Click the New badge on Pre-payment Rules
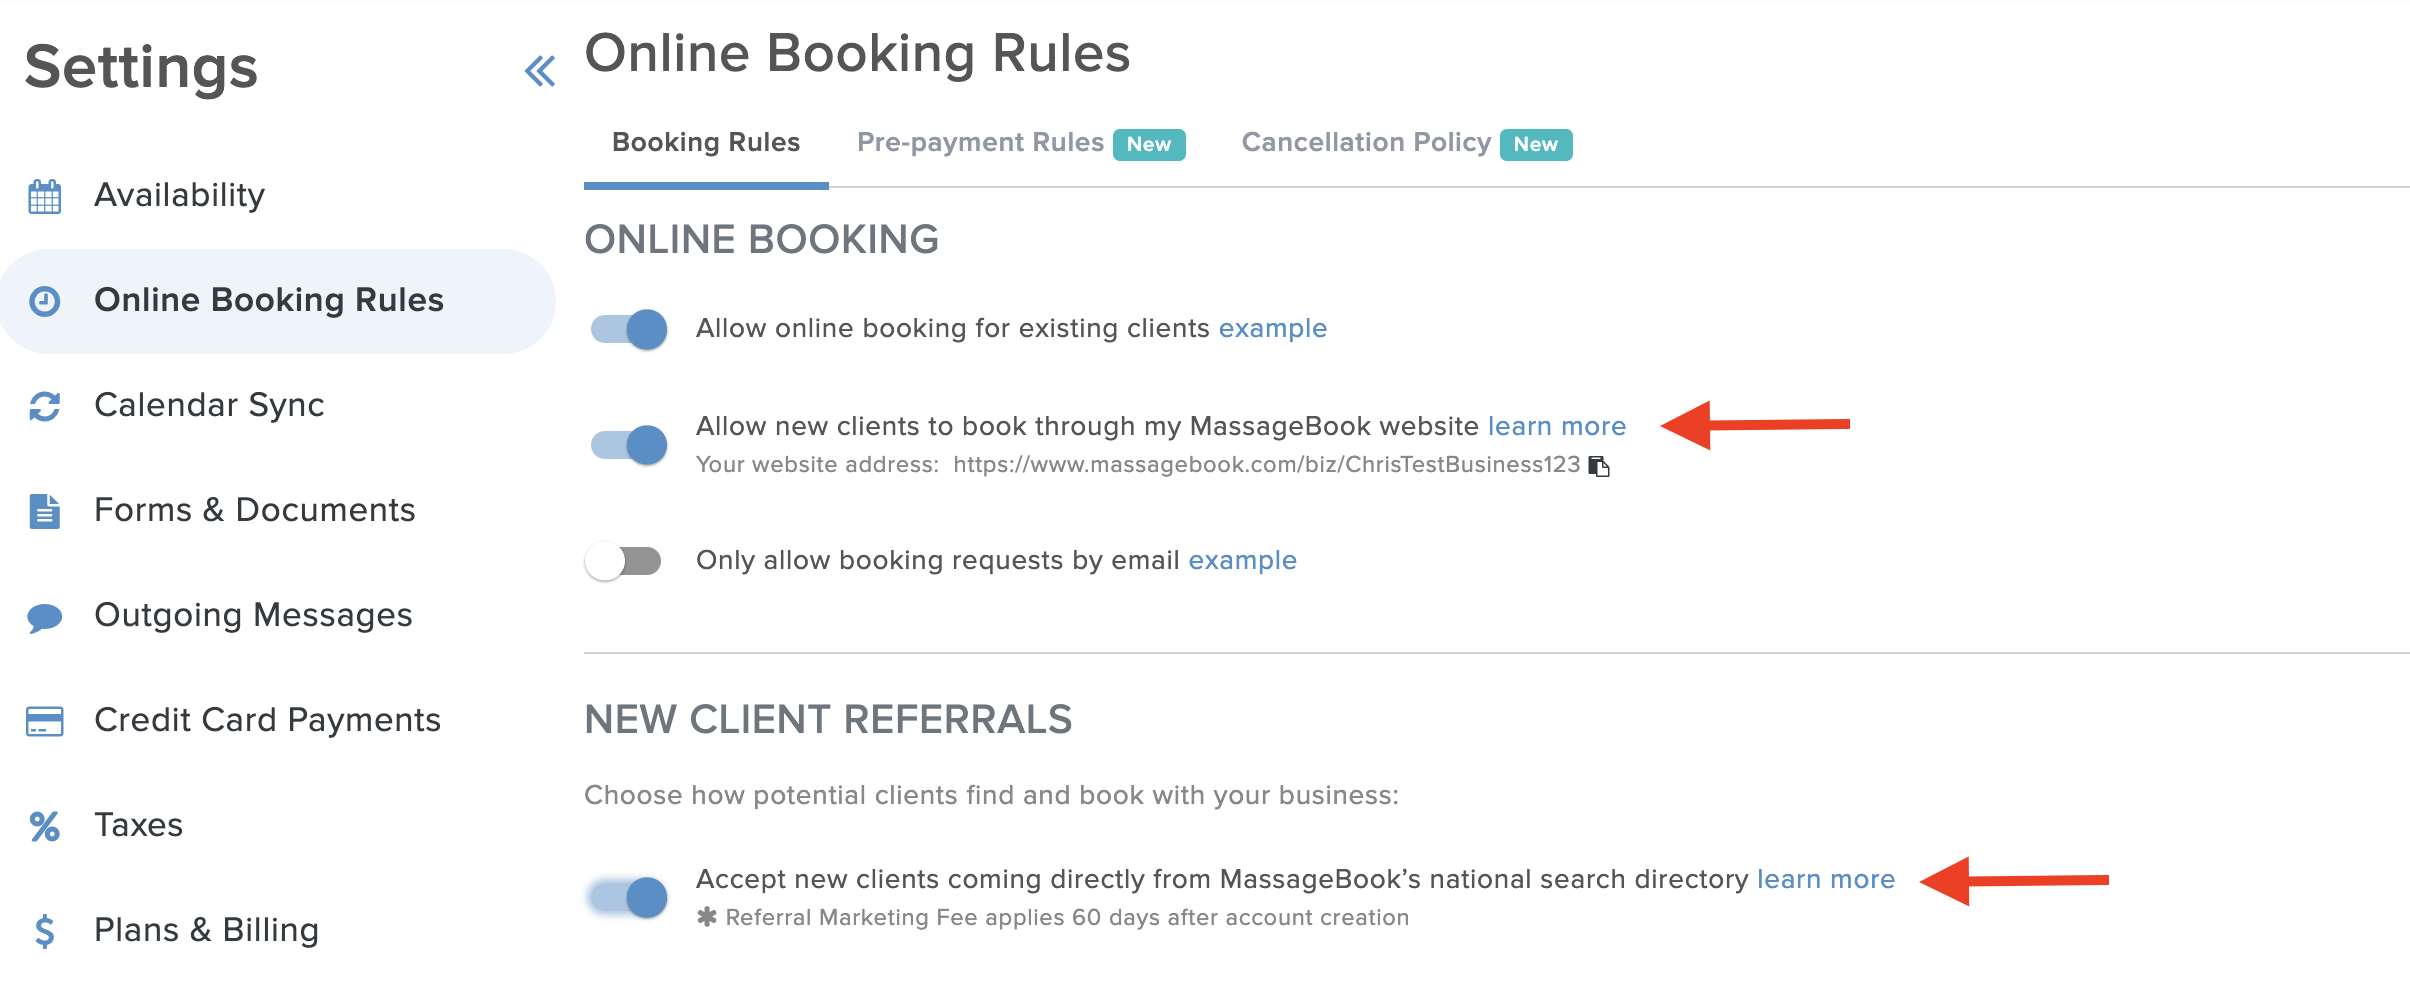The image size is (2410, 982). click(x=1149, y=144)
